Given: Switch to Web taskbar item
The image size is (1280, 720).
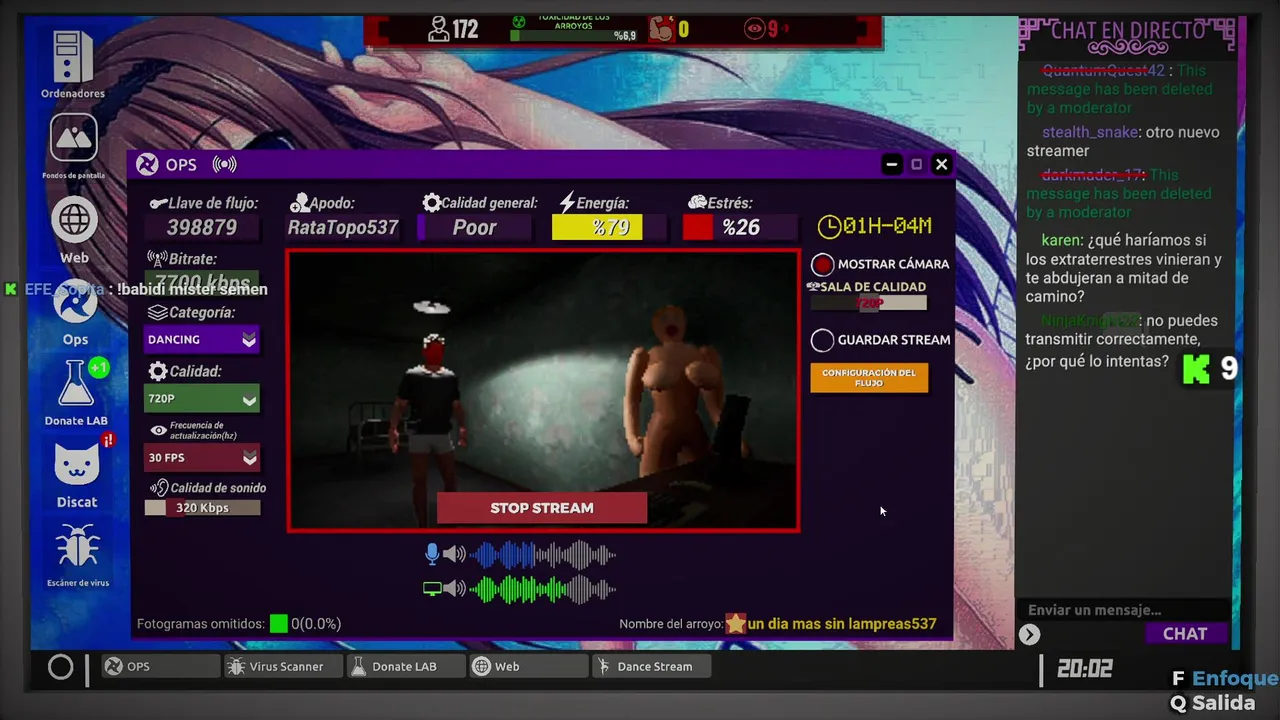Looking at the screenshot, I should point(528,666).
